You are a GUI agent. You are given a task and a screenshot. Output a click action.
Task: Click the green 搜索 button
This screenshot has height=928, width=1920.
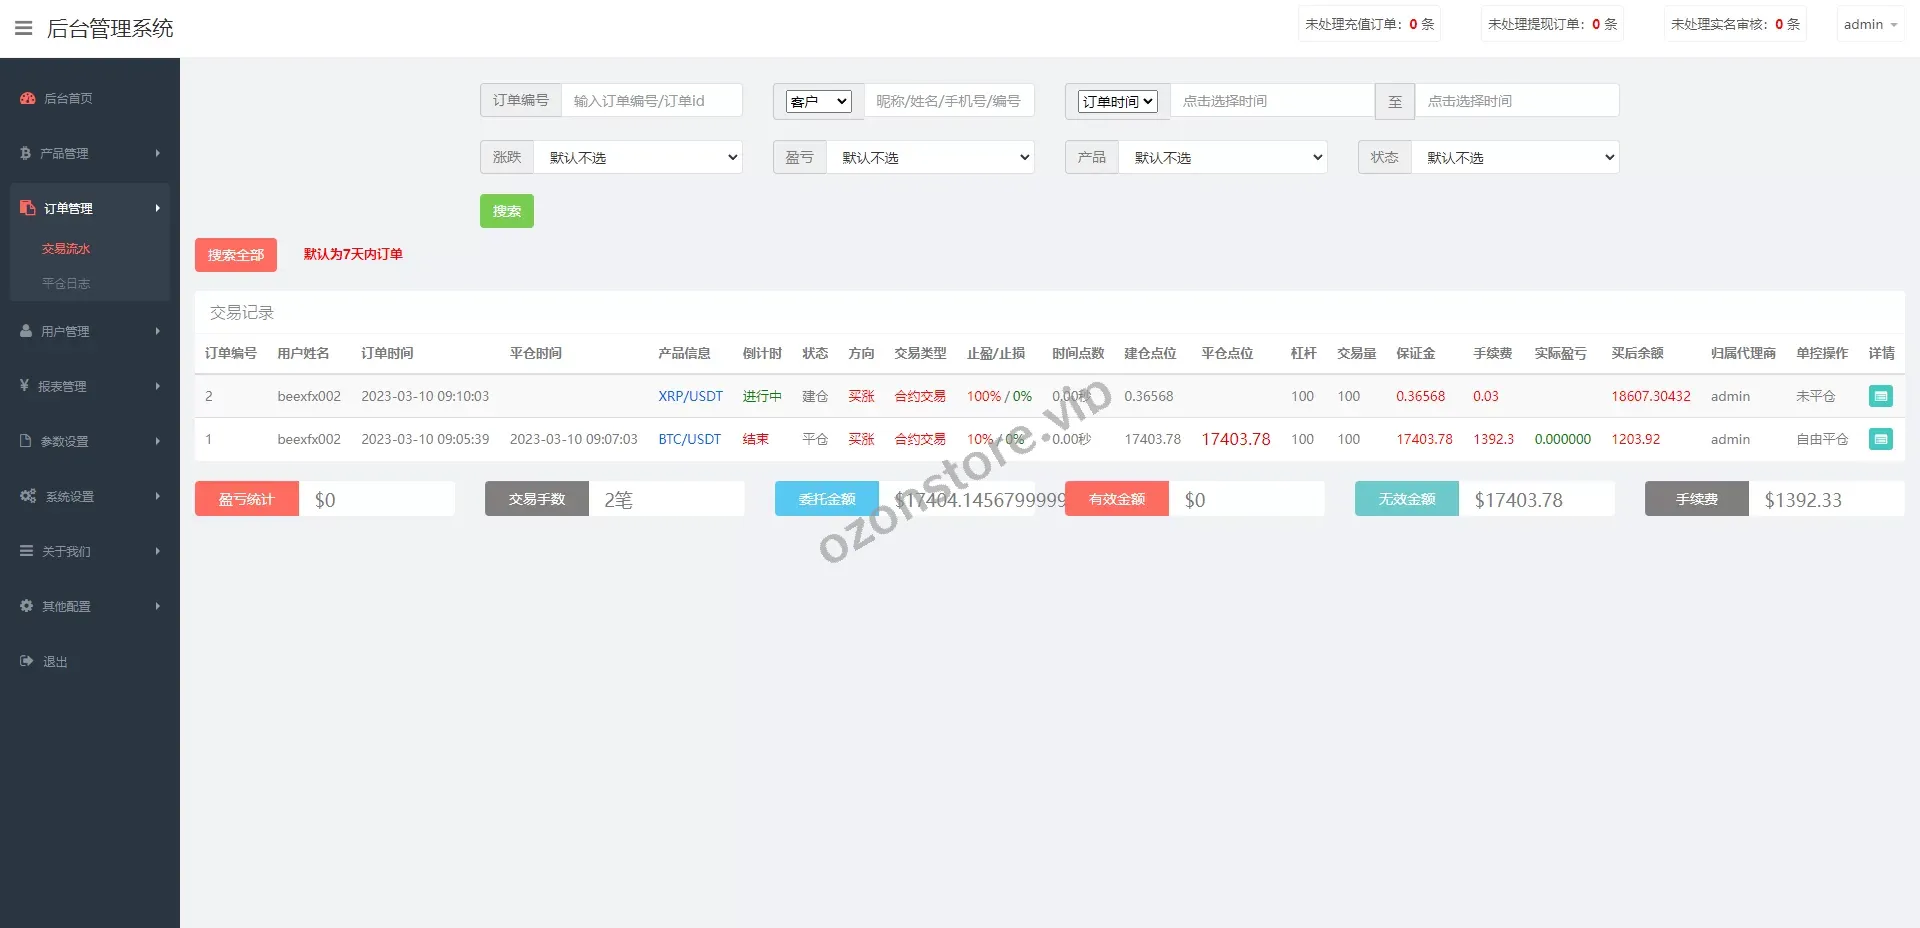[506, 211]
